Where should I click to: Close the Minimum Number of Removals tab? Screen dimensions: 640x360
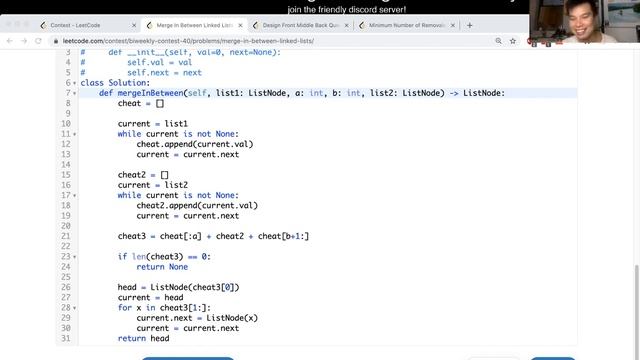tap(453, 25)
